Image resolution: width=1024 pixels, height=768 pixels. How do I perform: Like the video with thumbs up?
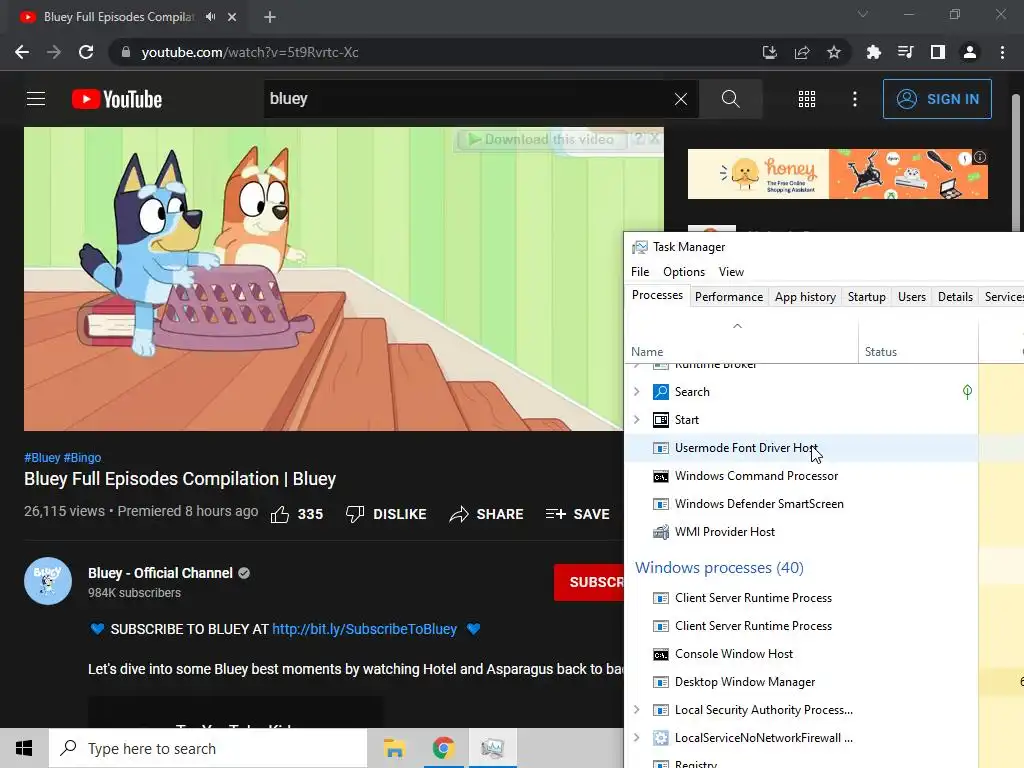(280, 515)
